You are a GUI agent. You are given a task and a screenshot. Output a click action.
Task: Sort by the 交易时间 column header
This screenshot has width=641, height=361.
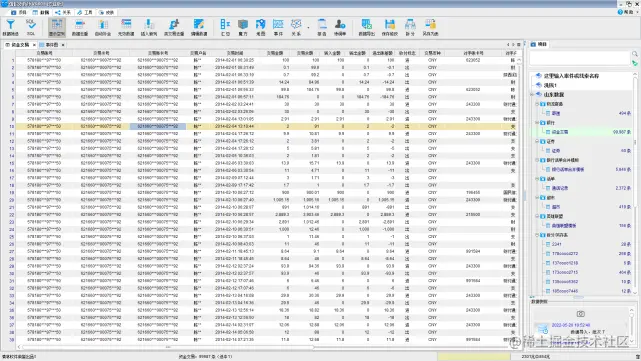point(235,53)
